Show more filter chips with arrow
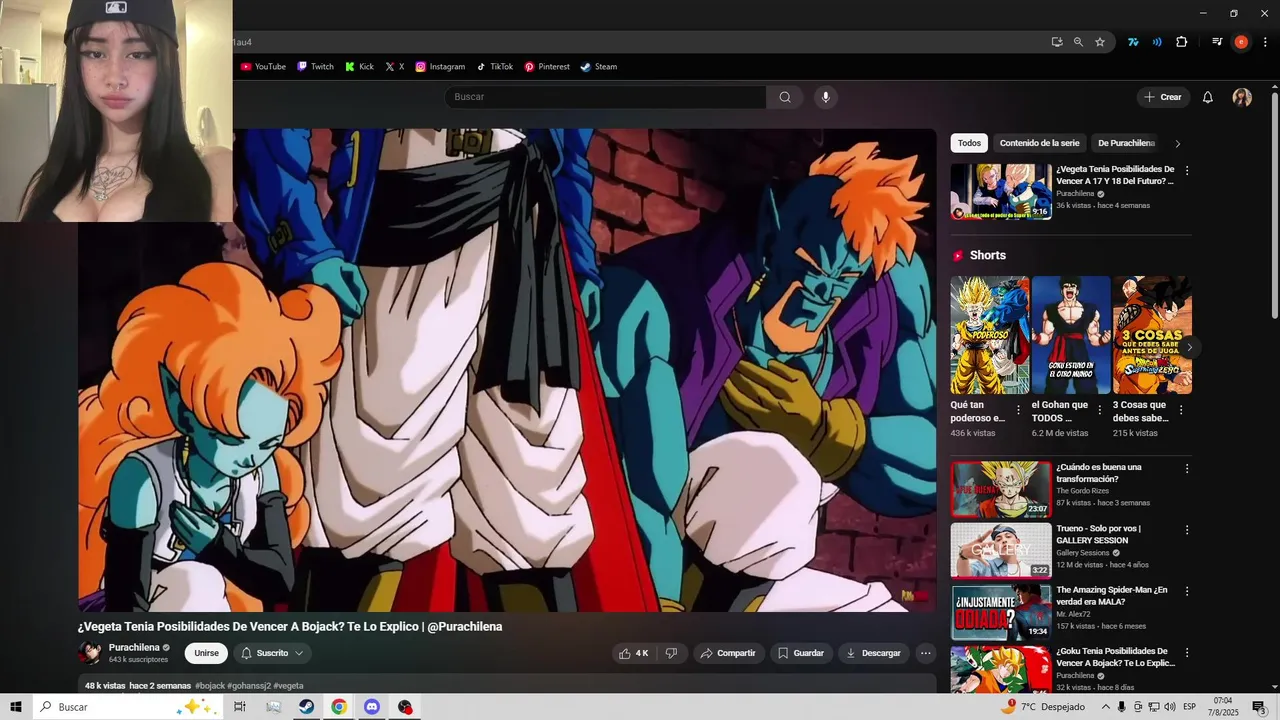 click(1177, 143)
